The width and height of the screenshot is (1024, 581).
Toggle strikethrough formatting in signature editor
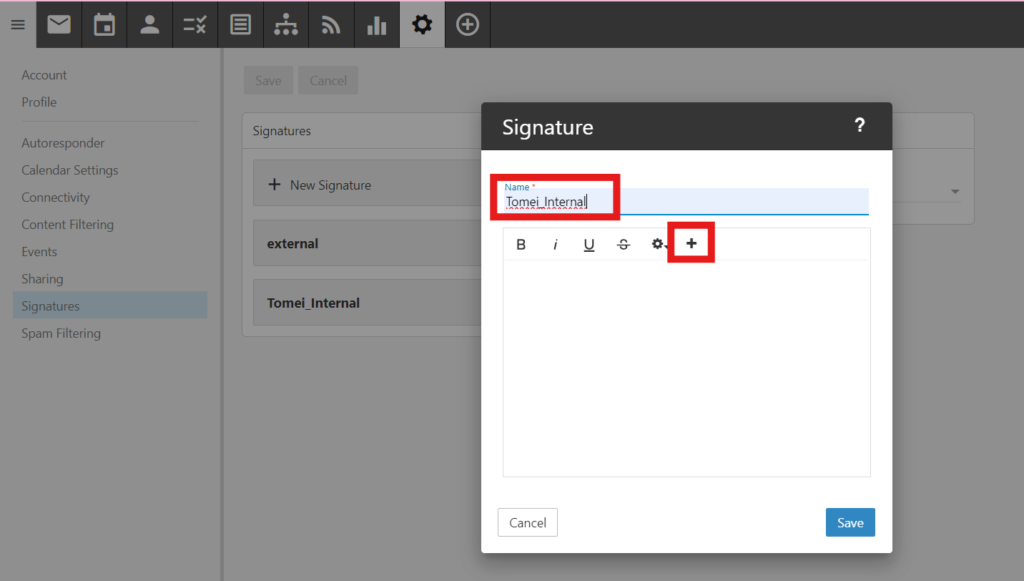(x=623, y=244)
